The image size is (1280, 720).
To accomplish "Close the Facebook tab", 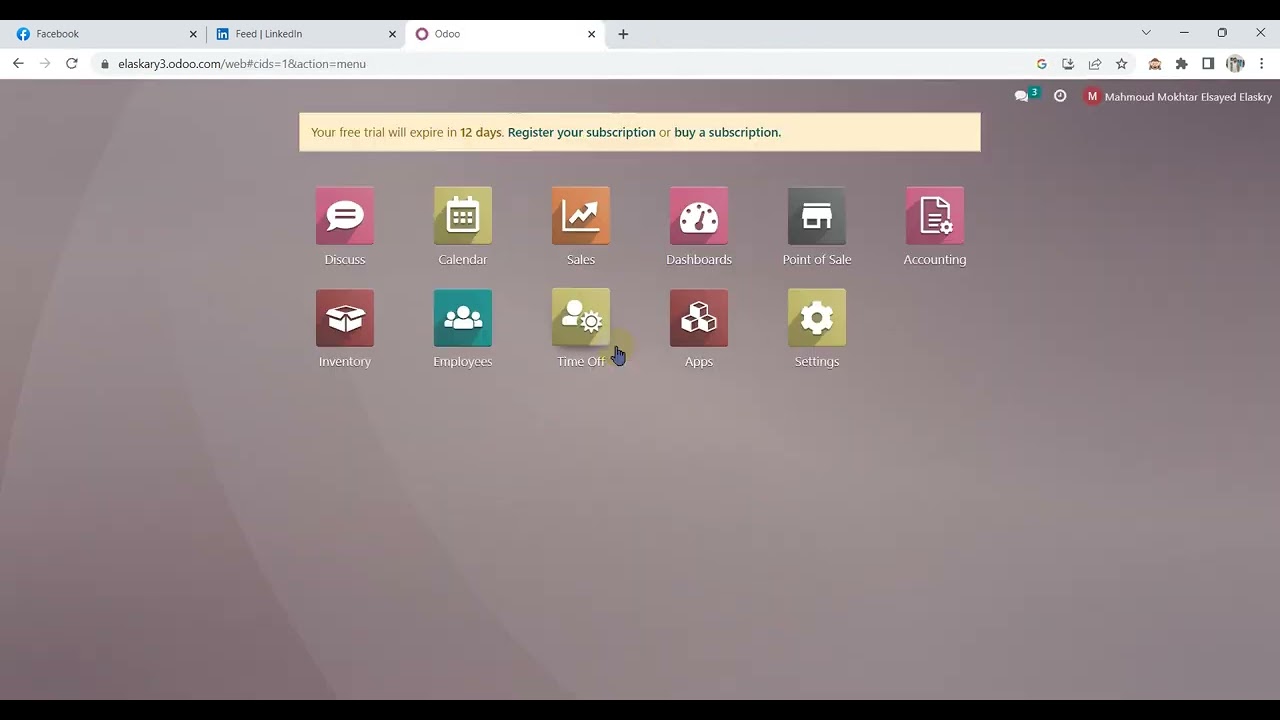I will click(193, 34).
